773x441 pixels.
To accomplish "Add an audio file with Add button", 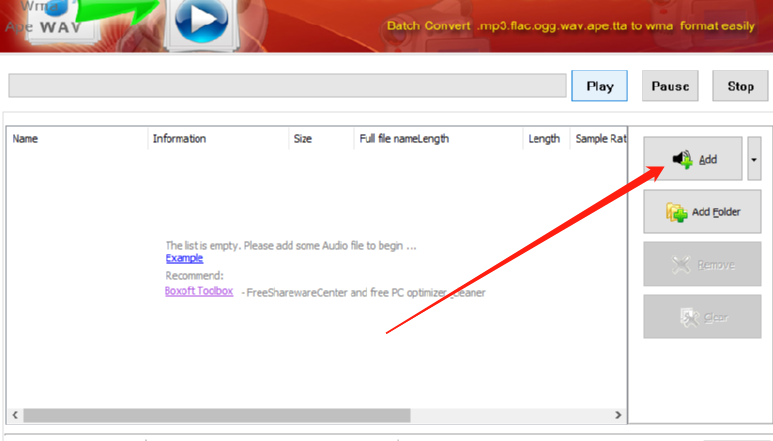I will (x=692, y=159).
